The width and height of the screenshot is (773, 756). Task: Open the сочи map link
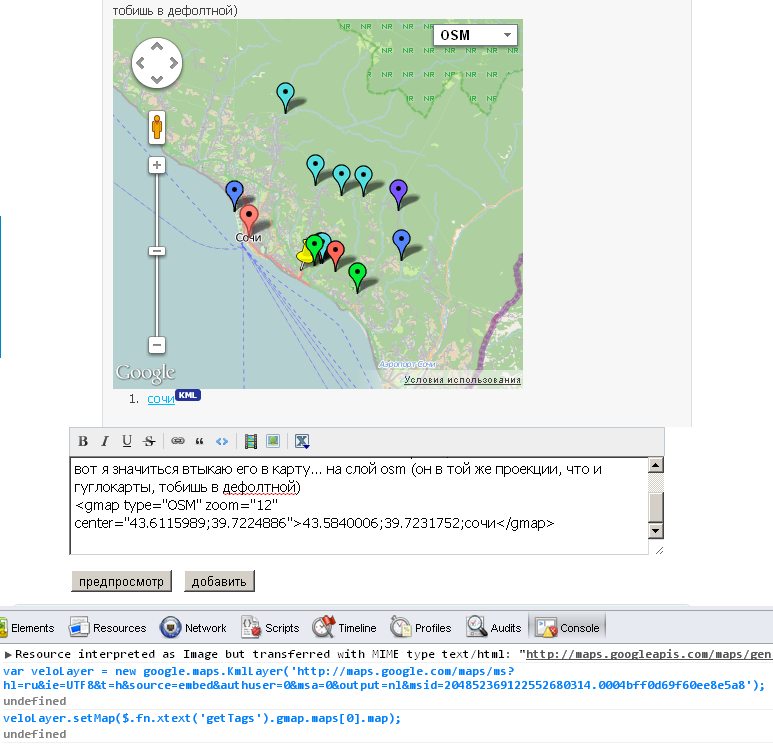160,399
